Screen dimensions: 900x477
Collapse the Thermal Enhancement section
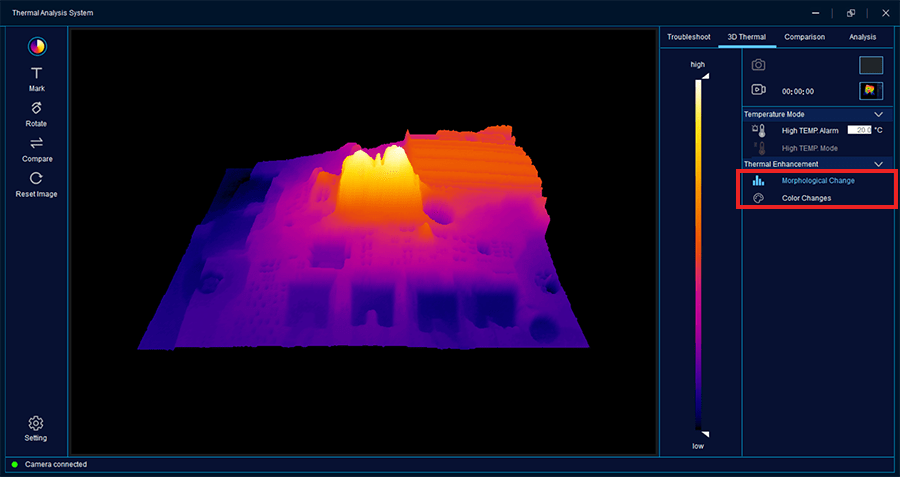point(878,164)
